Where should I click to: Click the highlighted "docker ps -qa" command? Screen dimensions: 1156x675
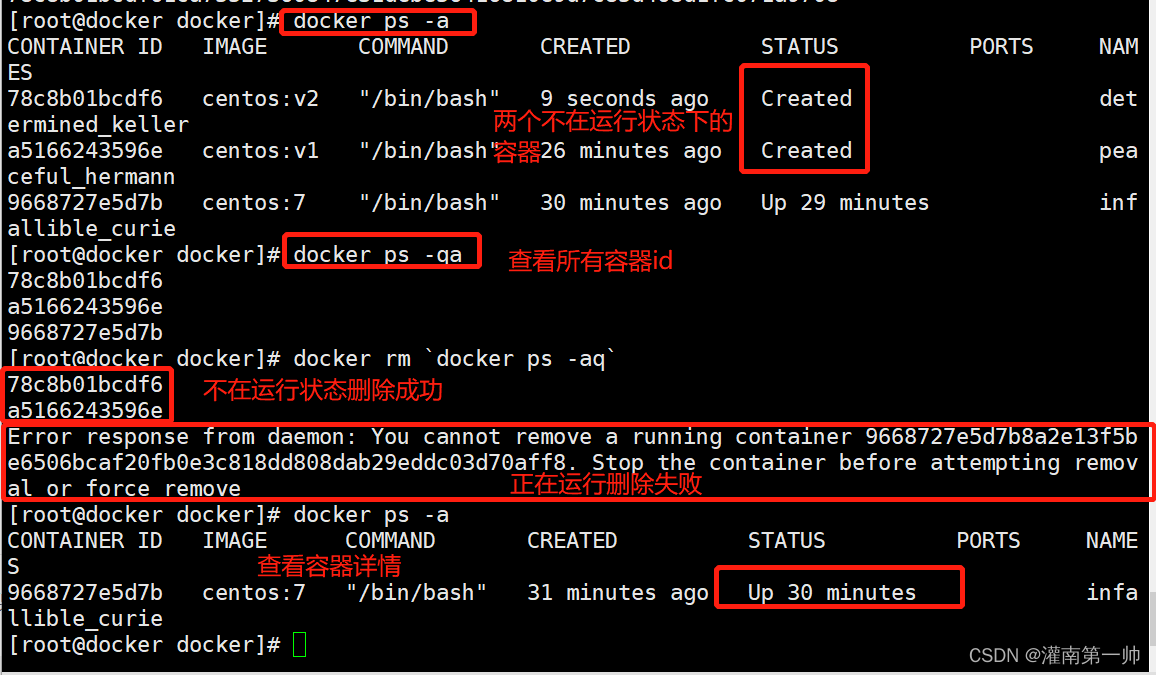tap(381, 253)
